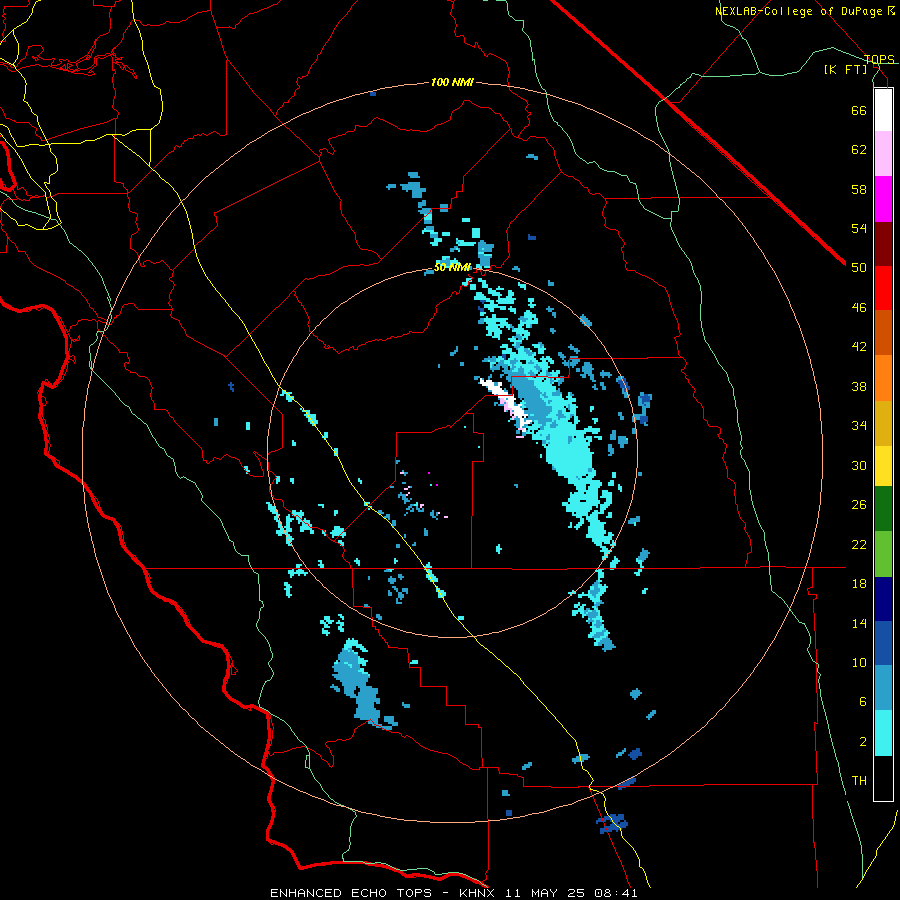Click the light pink 62 kft swatch
900x900 pixels.
tap(883, 153)
